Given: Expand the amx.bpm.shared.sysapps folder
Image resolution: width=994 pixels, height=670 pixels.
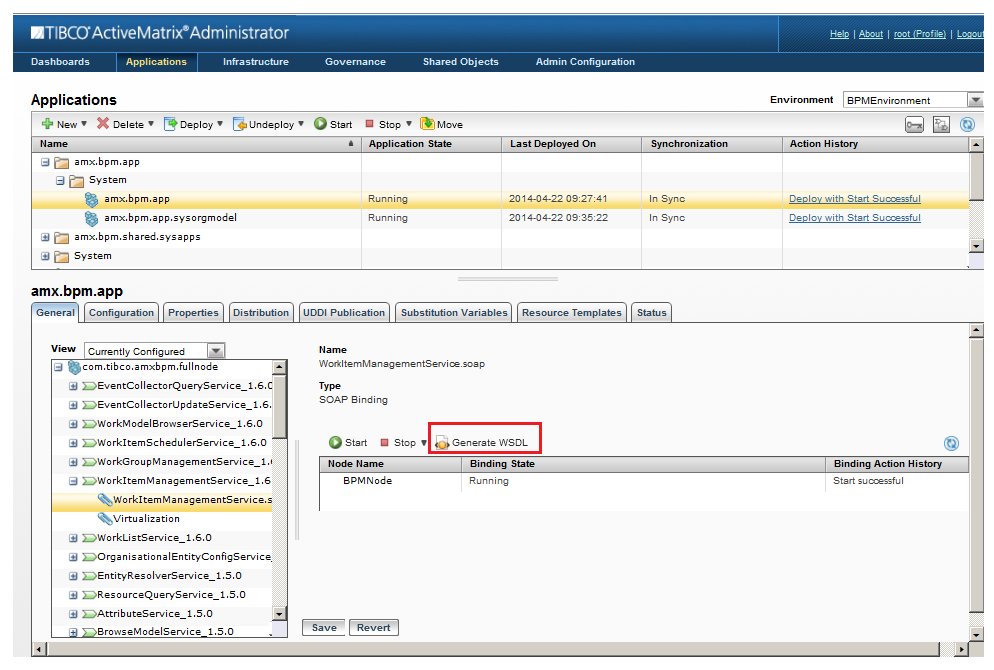Looking at the screenshot, I should click(45, 237).
